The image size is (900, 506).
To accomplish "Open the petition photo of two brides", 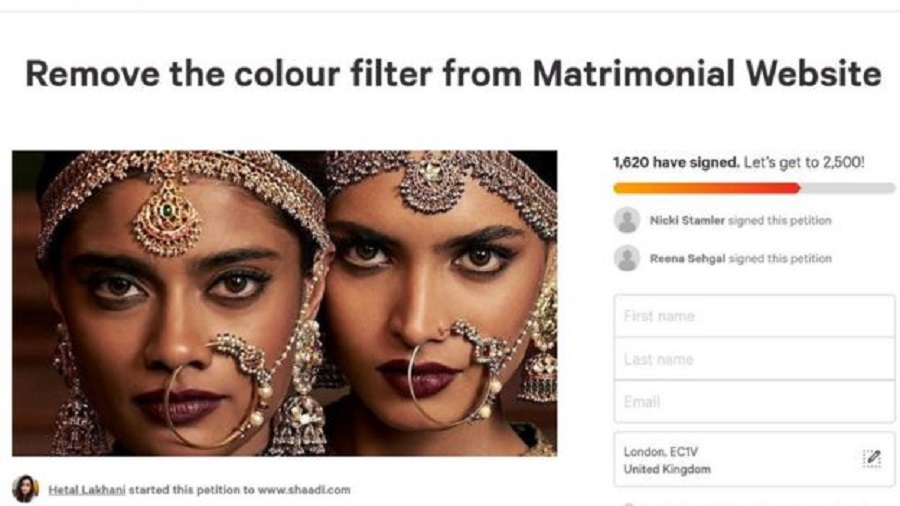I will point(284,303).
